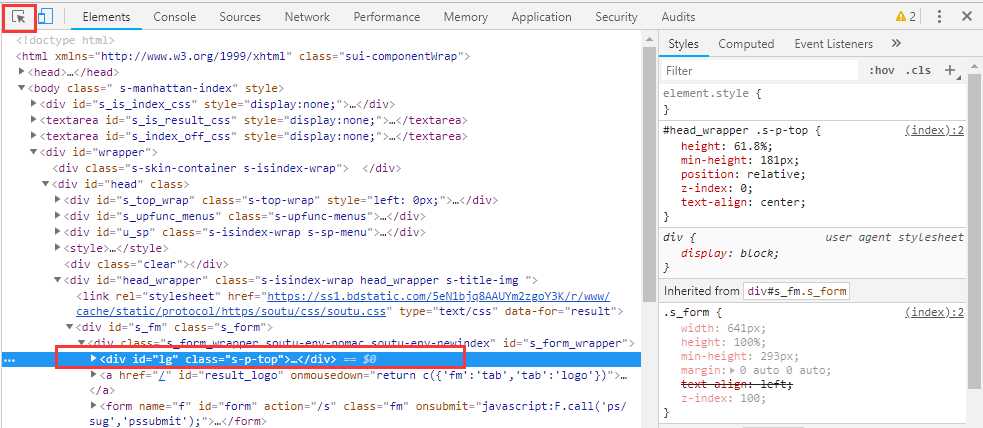Show more sidebar tabs with double chevron
The width and height of the screenshot is (983, 428).
pos(896,44)
